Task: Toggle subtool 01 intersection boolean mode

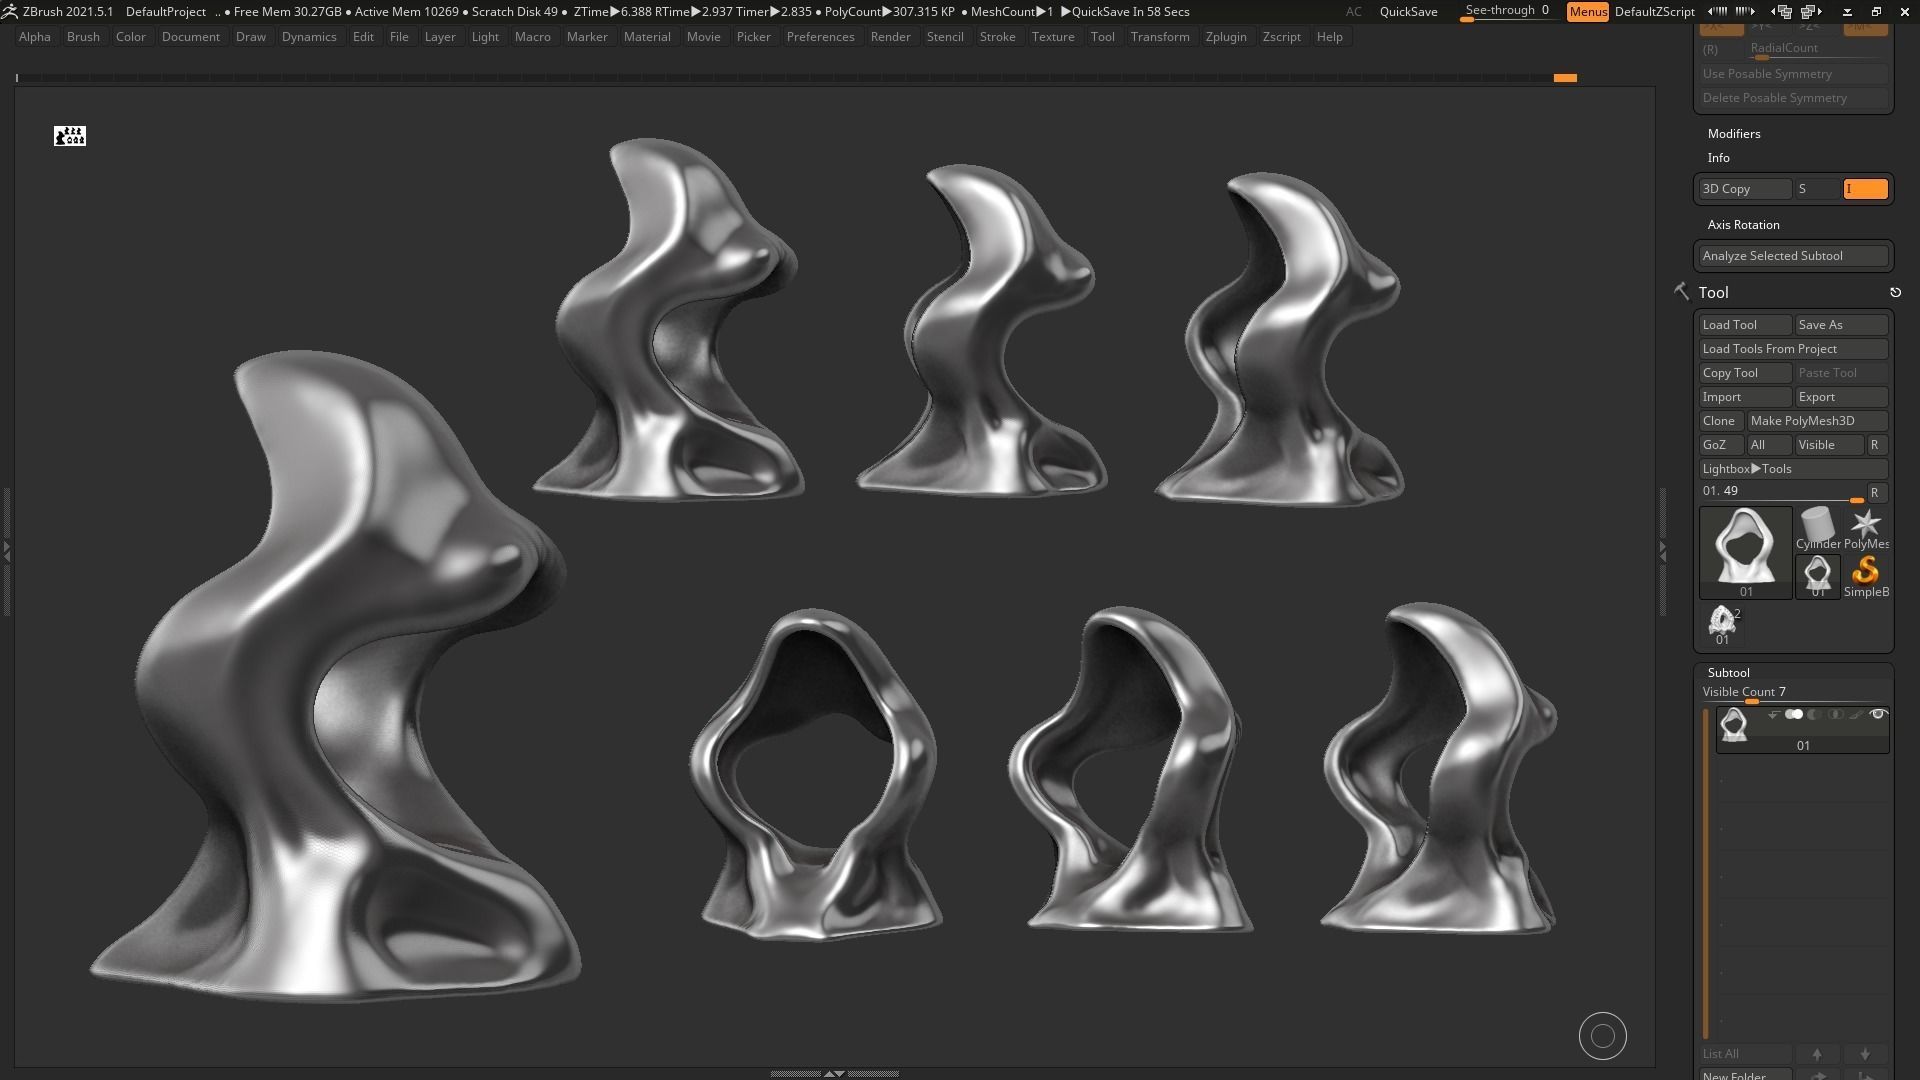Action: [x=1835, y=714]
